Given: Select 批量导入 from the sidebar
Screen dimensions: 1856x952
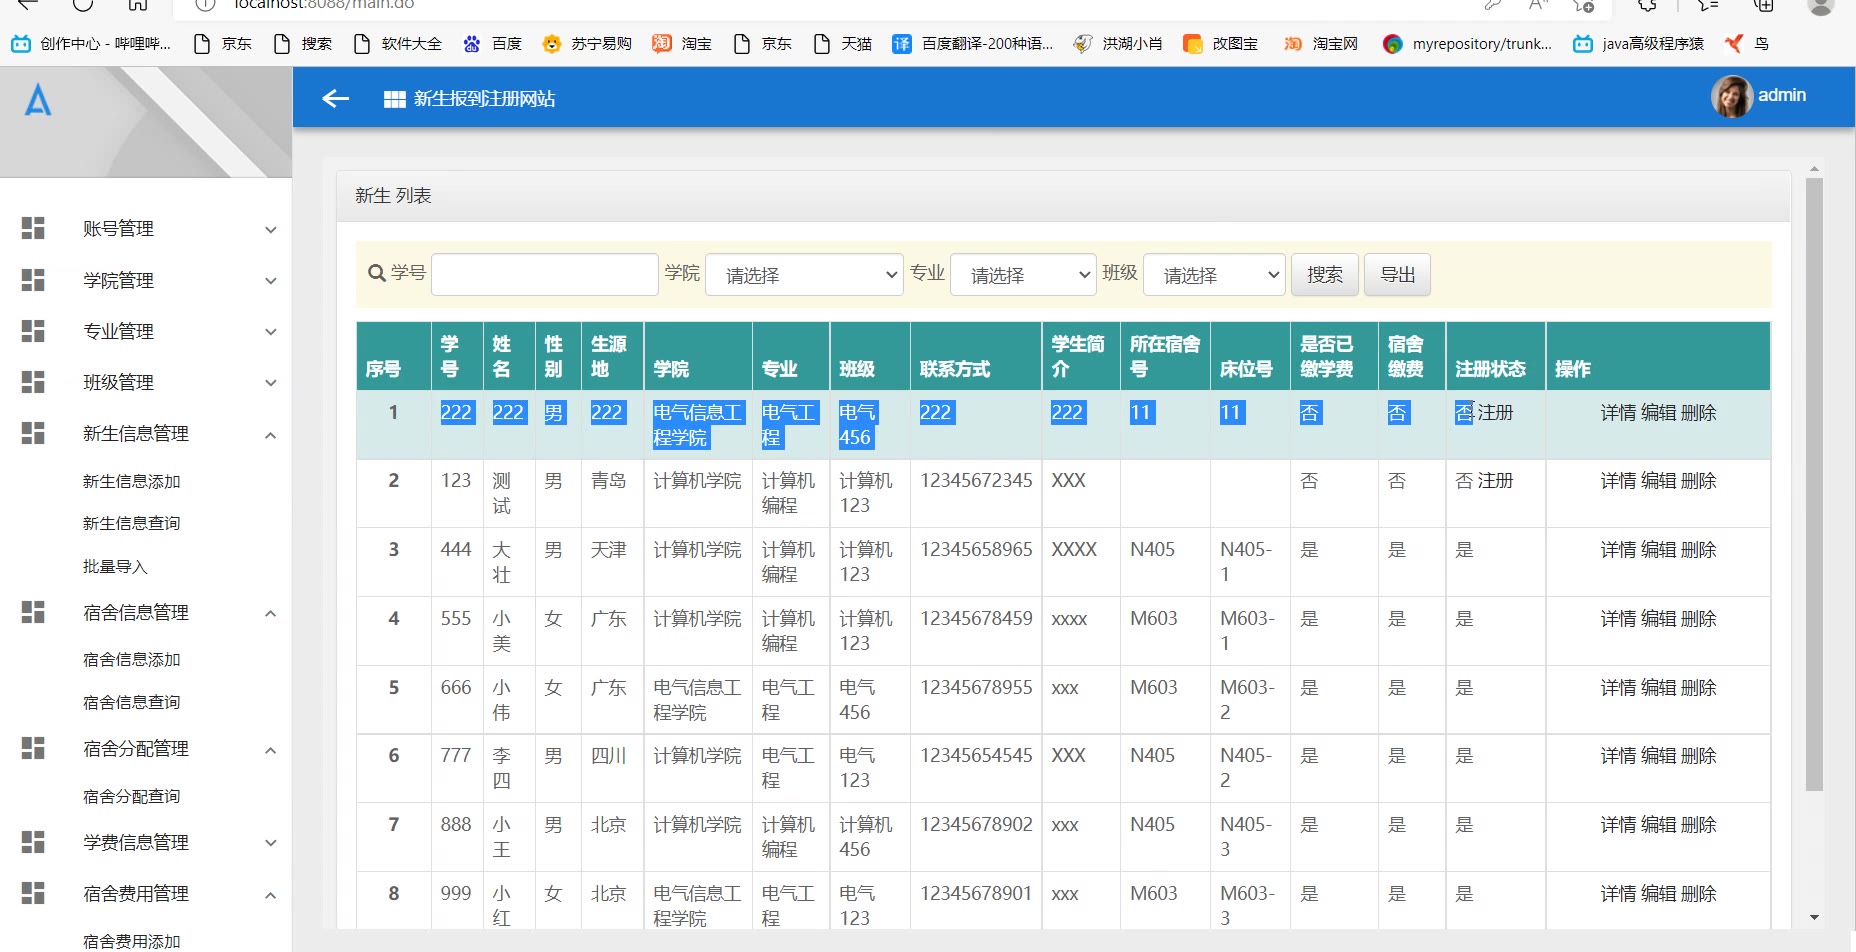Looking at the screenshot, I should (x=115, y=566).
